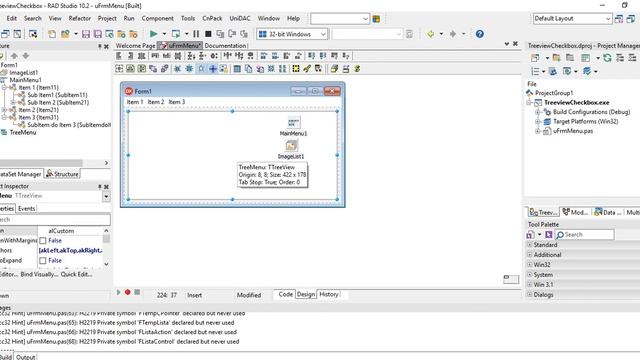Click the New Items icon in toolbar
This screenshot has width=640, height=360.
tap(52, 34)
